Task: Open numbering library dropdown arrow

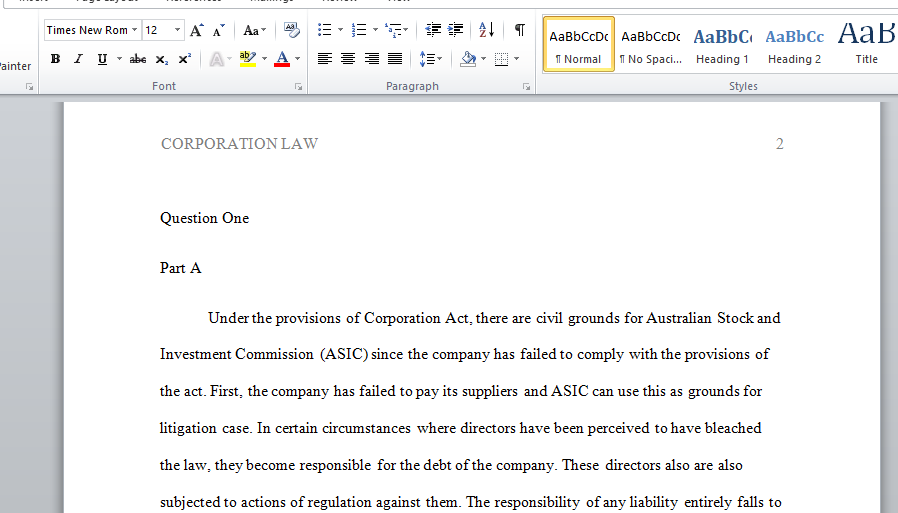Action: (x=375, y=30)
